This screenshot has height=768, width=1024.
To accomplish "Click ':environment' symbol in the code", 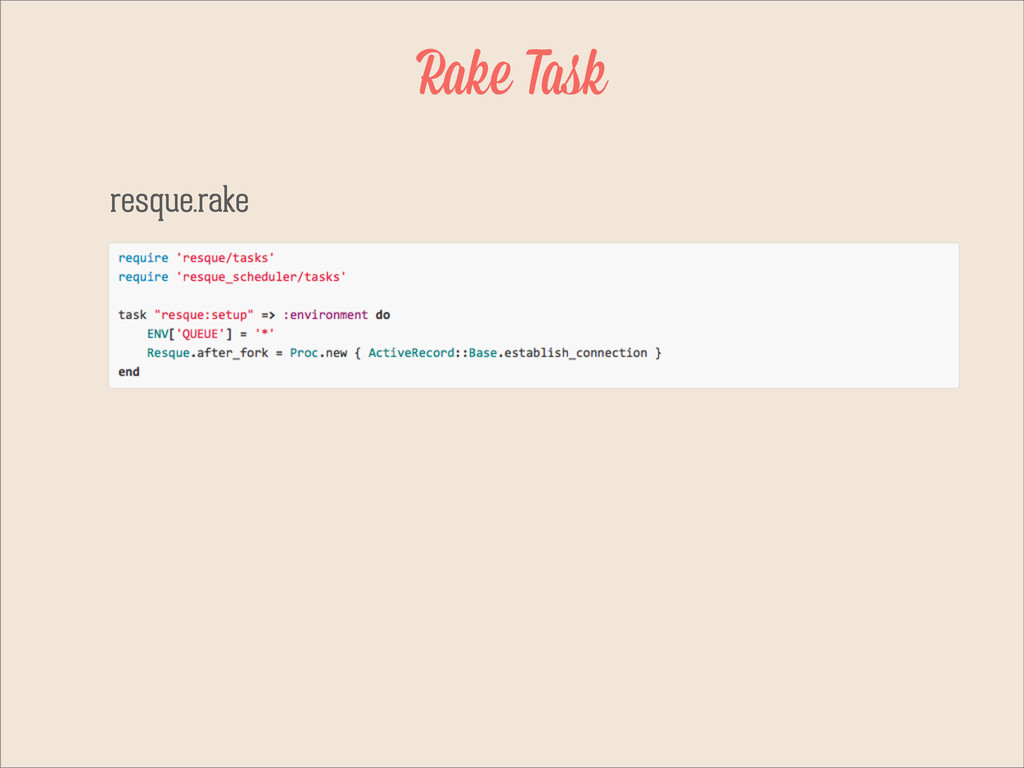I will click(x=325, y=315).
